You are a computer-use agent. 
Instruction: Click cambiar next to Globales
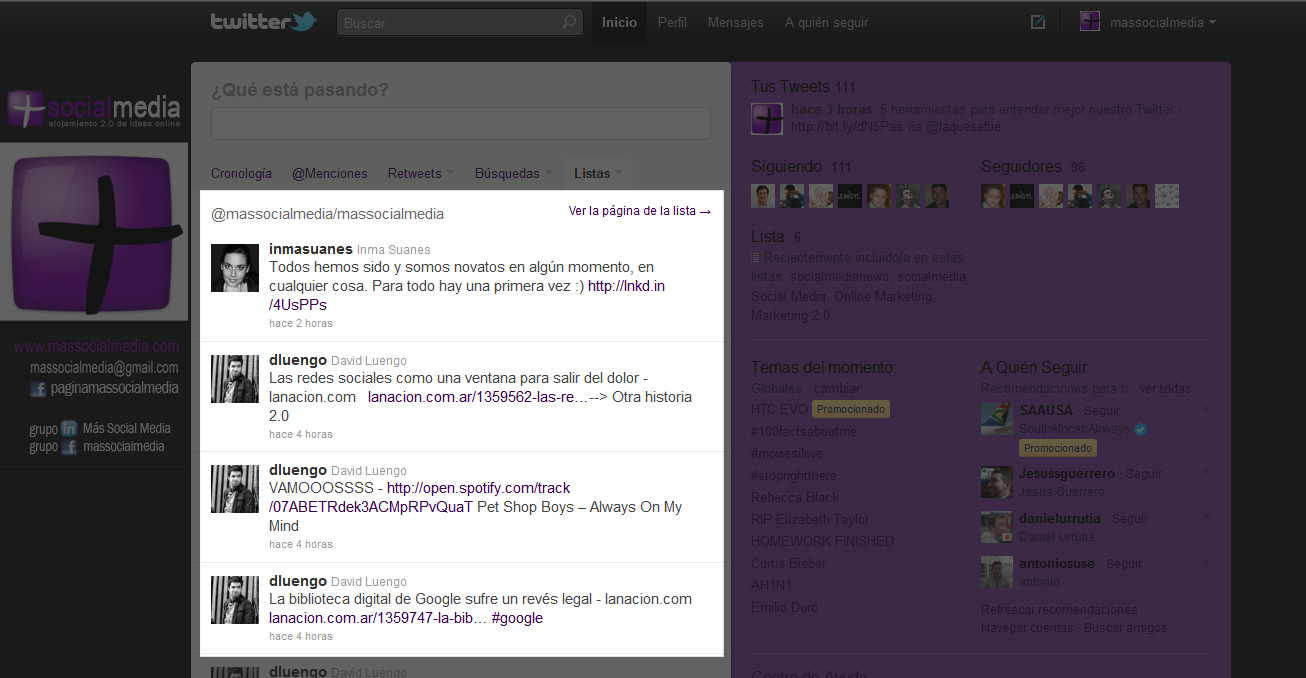point(837,388)
